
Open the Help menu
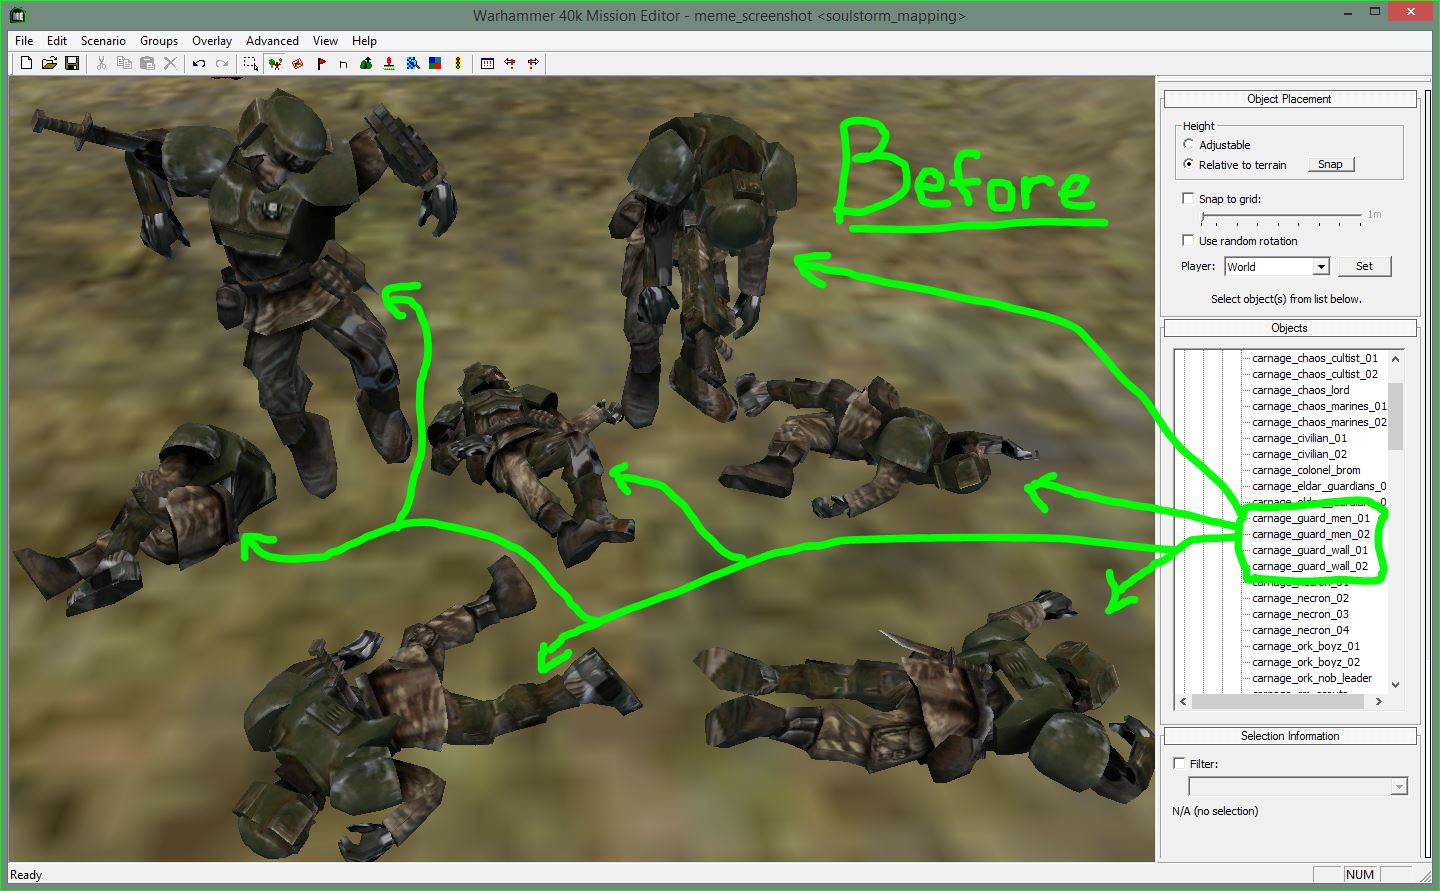(x=364, y=41)
